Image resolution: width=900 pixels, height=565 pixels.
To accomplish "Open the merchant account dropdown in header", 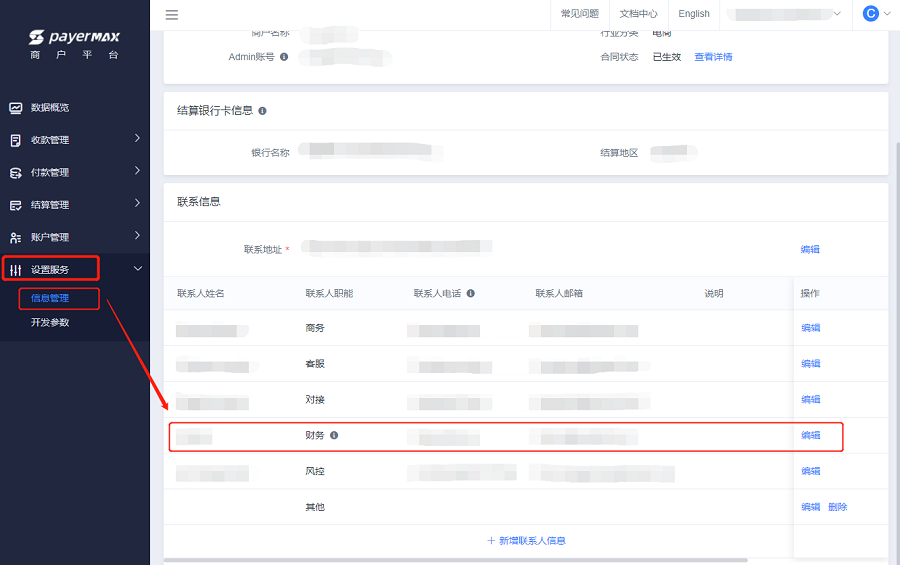I will point(785,14).
